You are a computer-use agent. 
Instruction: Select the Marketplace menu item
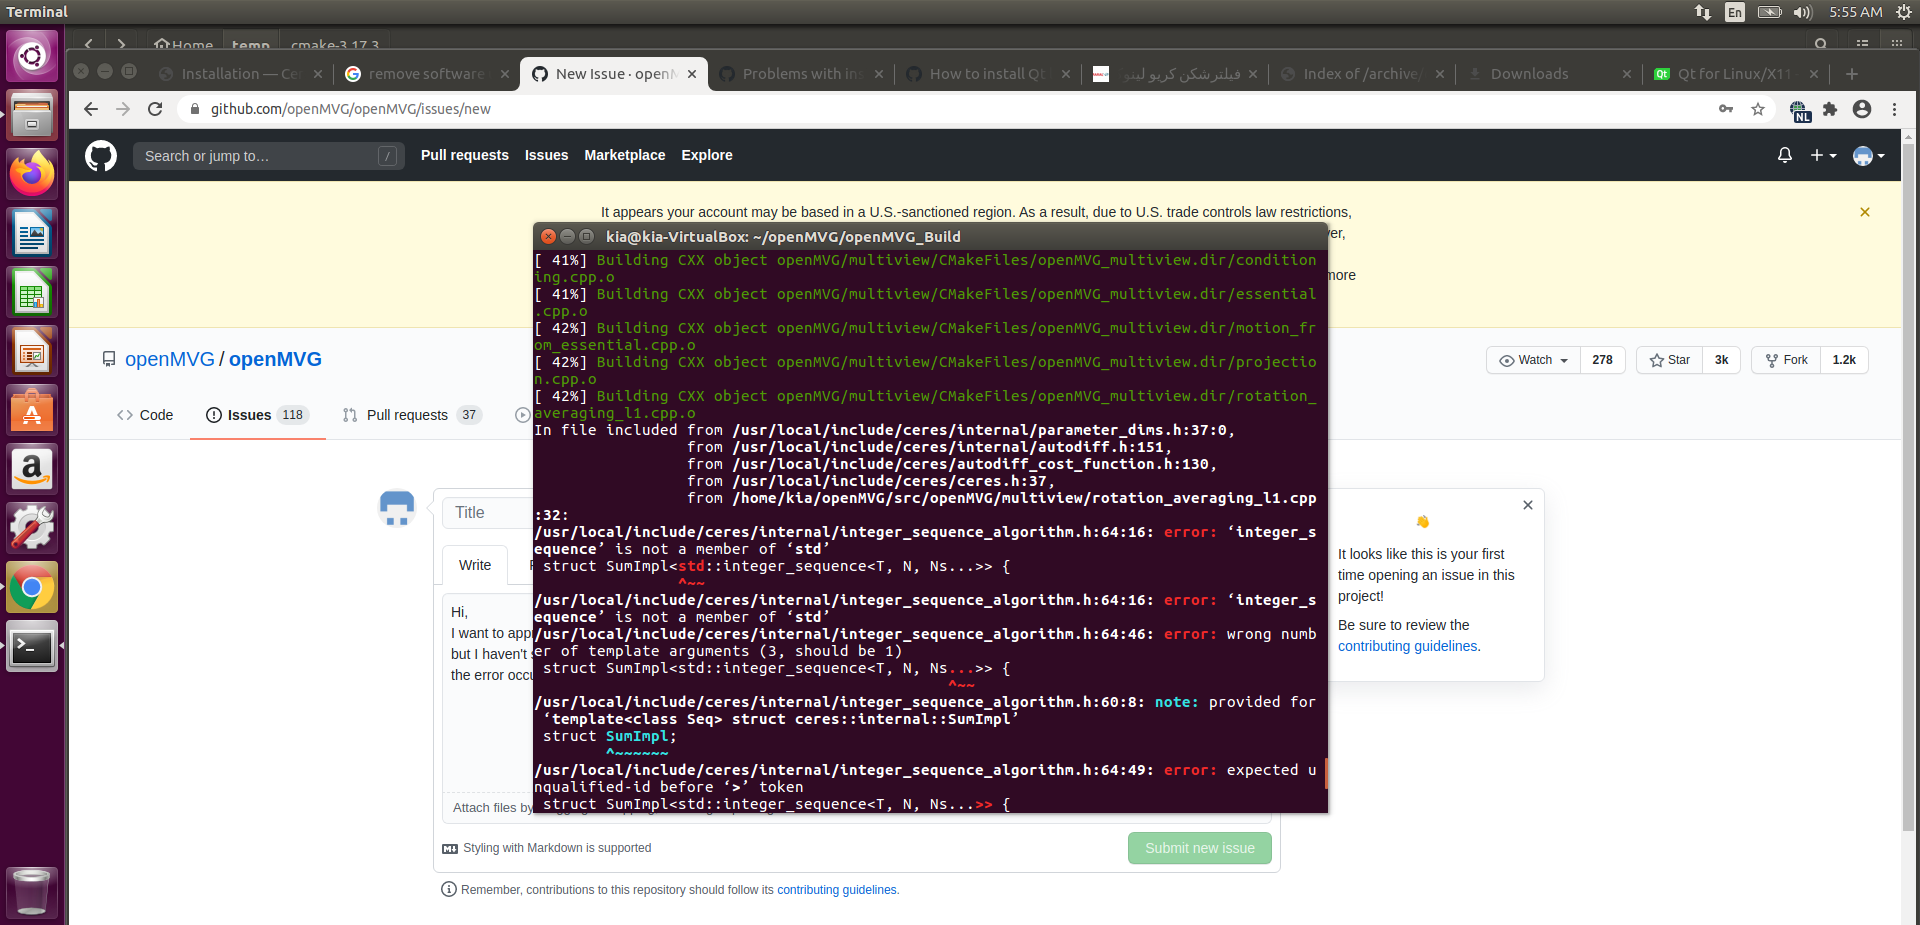[624, 155]
